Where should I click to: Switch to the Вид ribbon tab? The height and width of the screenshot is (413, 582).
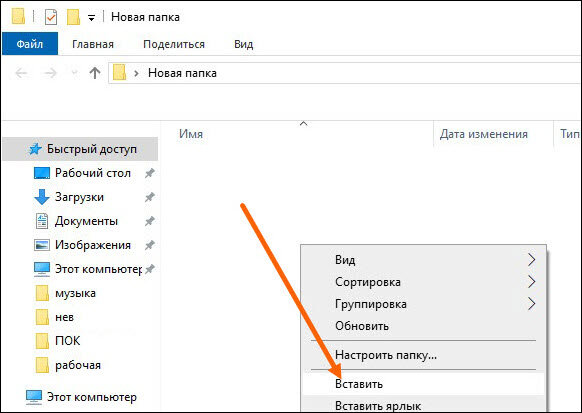(x=243, y=44)
